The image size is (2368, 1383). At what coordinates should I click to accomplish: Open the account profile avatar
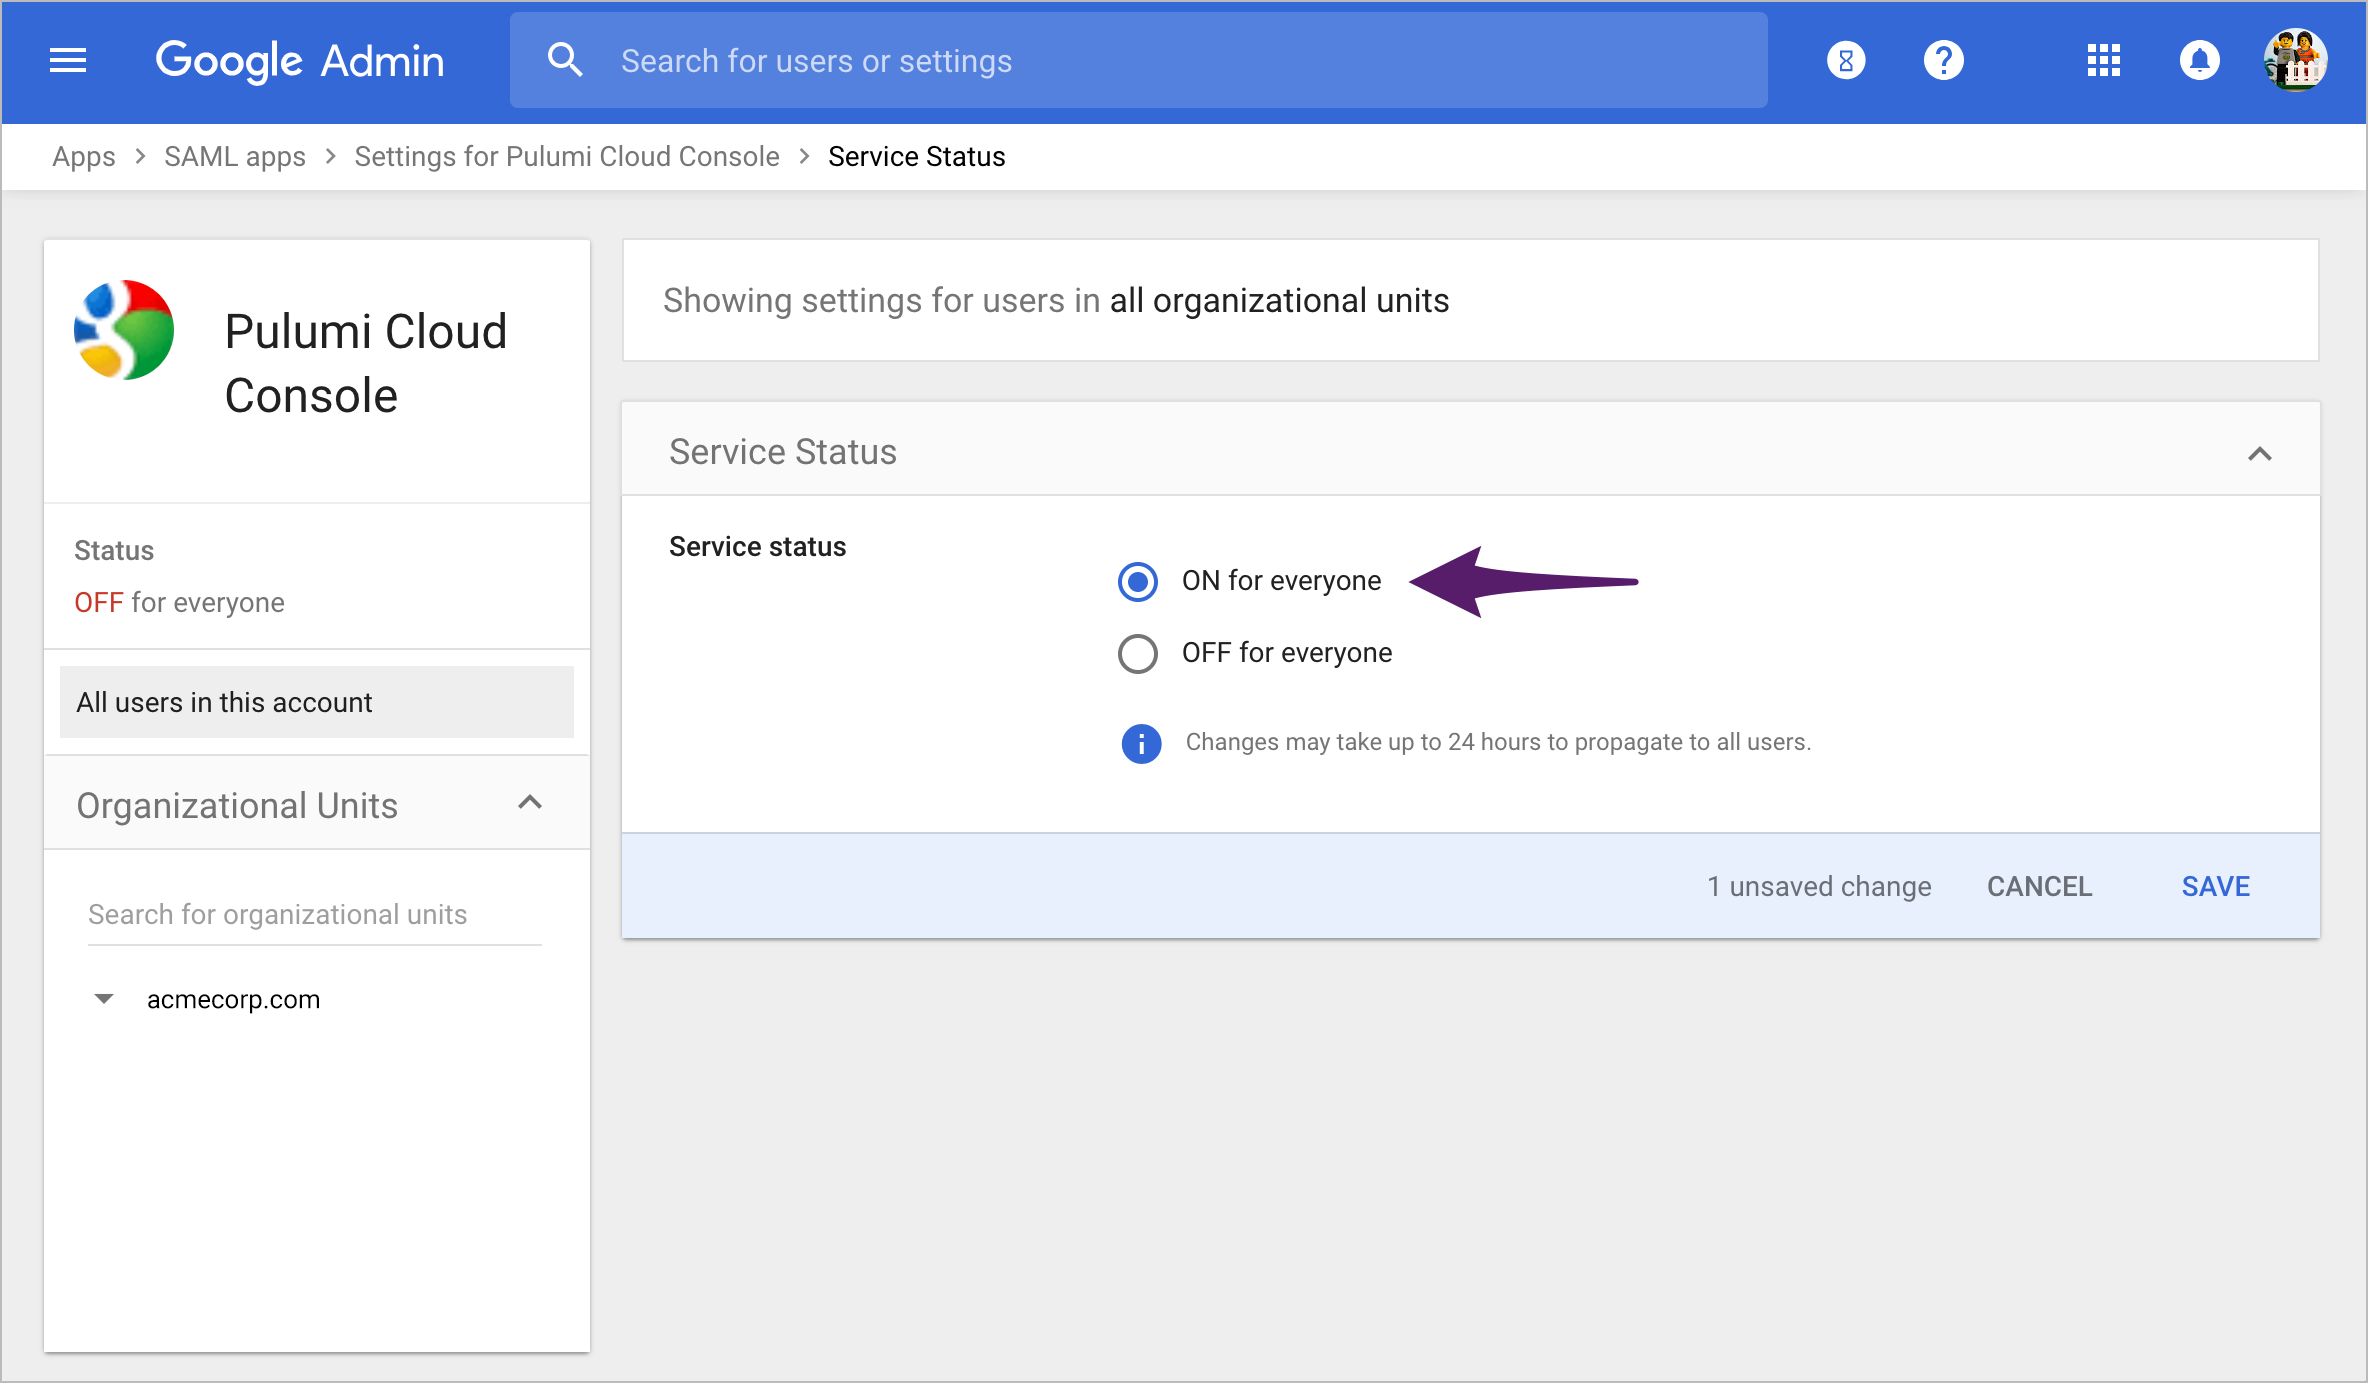tap(2295, 60)
